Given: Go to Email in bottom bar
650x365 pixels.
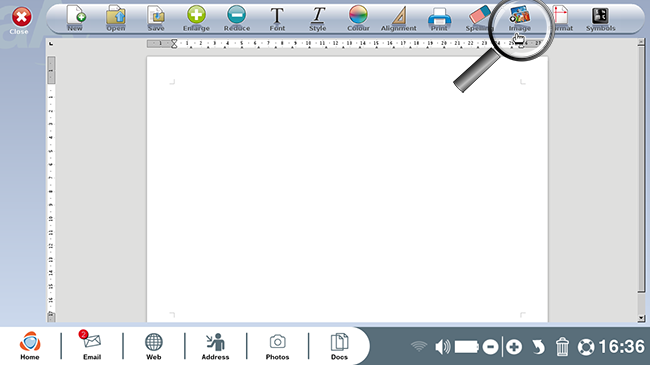Looking at the screenshot, I should tap(92, 345).
